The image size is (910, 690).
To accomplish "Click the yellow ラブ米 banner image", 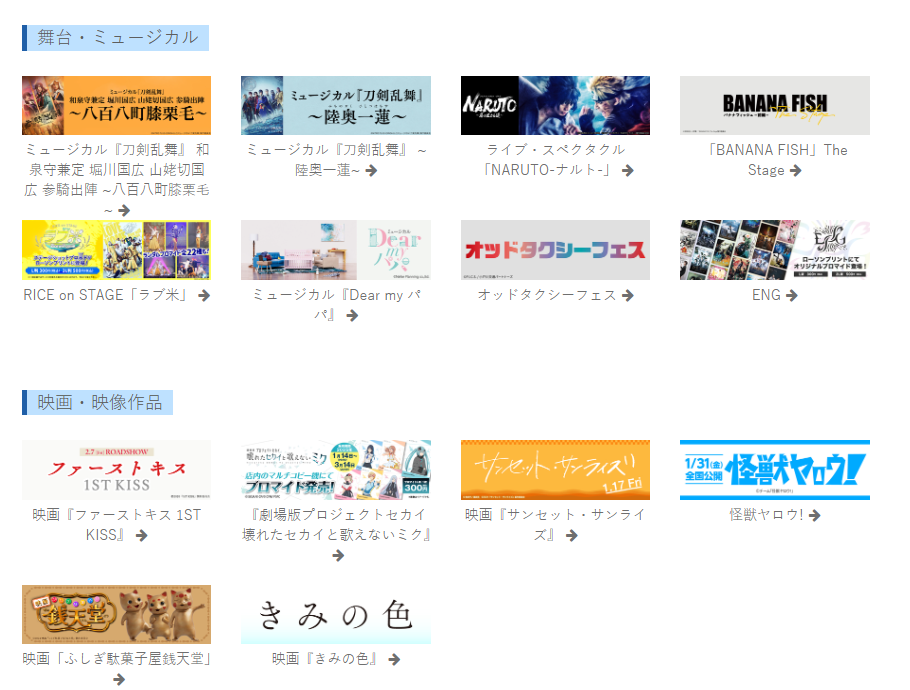I will click(117, 250).
